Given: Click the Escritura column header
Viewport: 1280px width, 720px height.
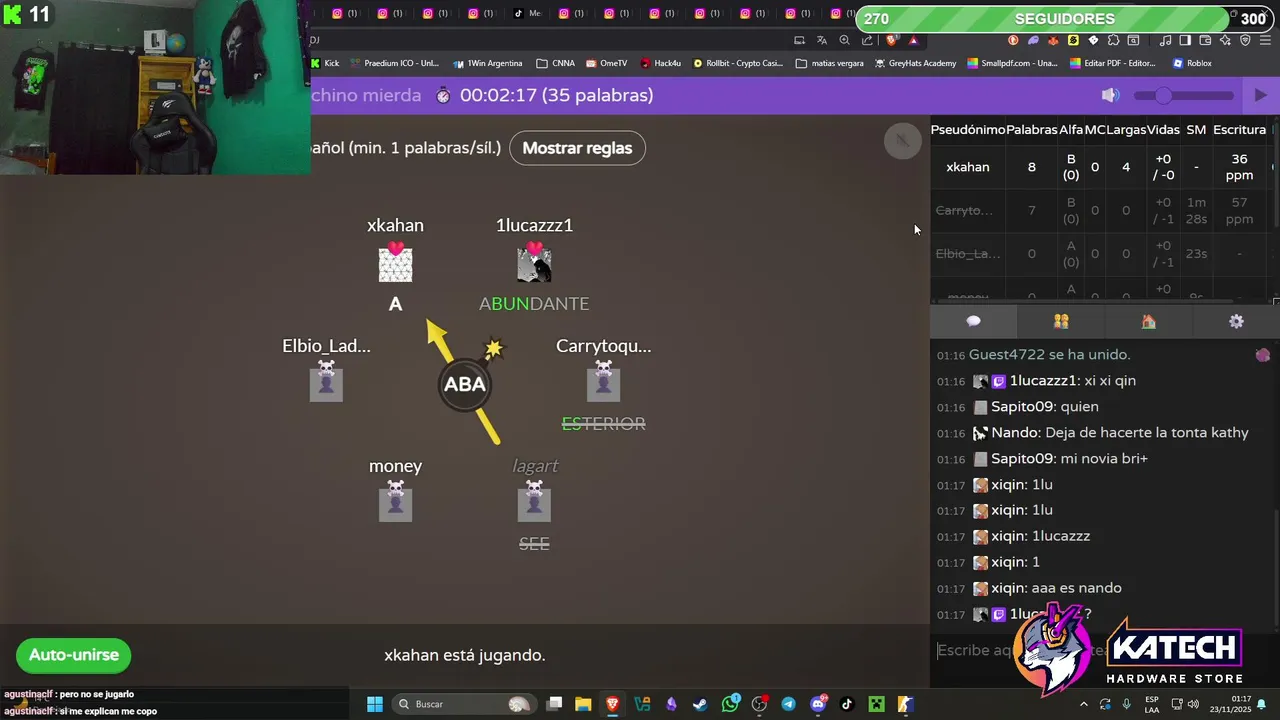Looking at the screenshot, I should (1239, 130).
